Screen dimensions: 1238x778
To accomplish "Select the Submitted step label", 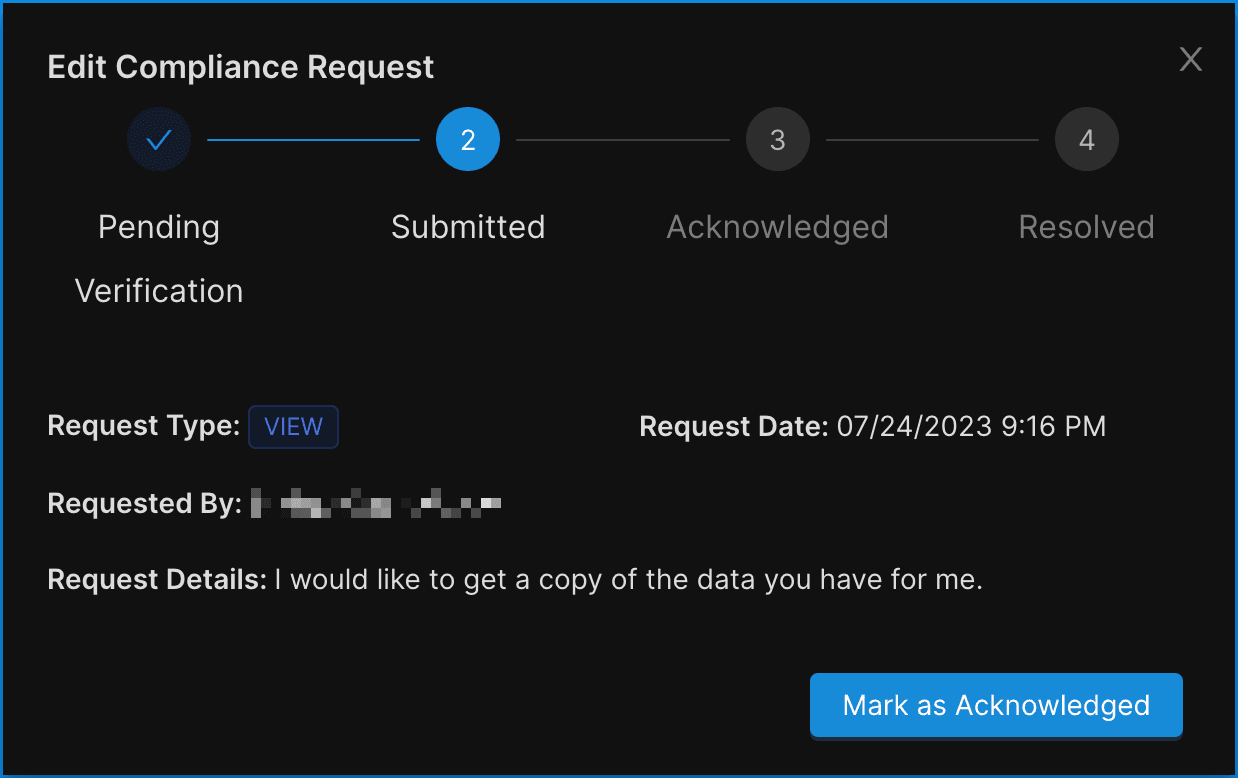I will pos(468,227).
